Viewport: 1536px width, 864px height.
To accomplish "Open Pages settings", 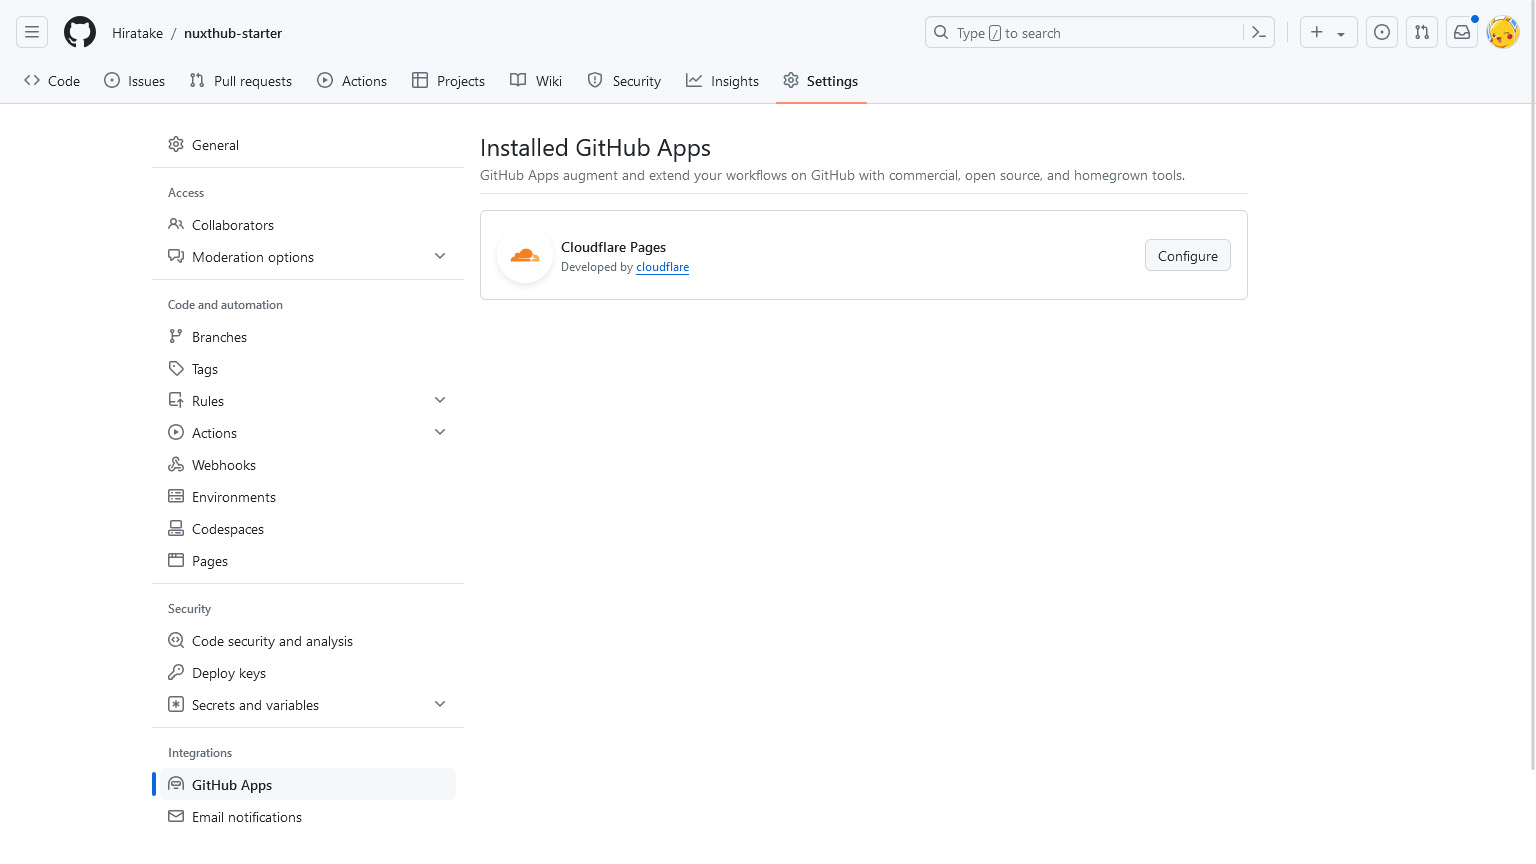I will (308, 561).
